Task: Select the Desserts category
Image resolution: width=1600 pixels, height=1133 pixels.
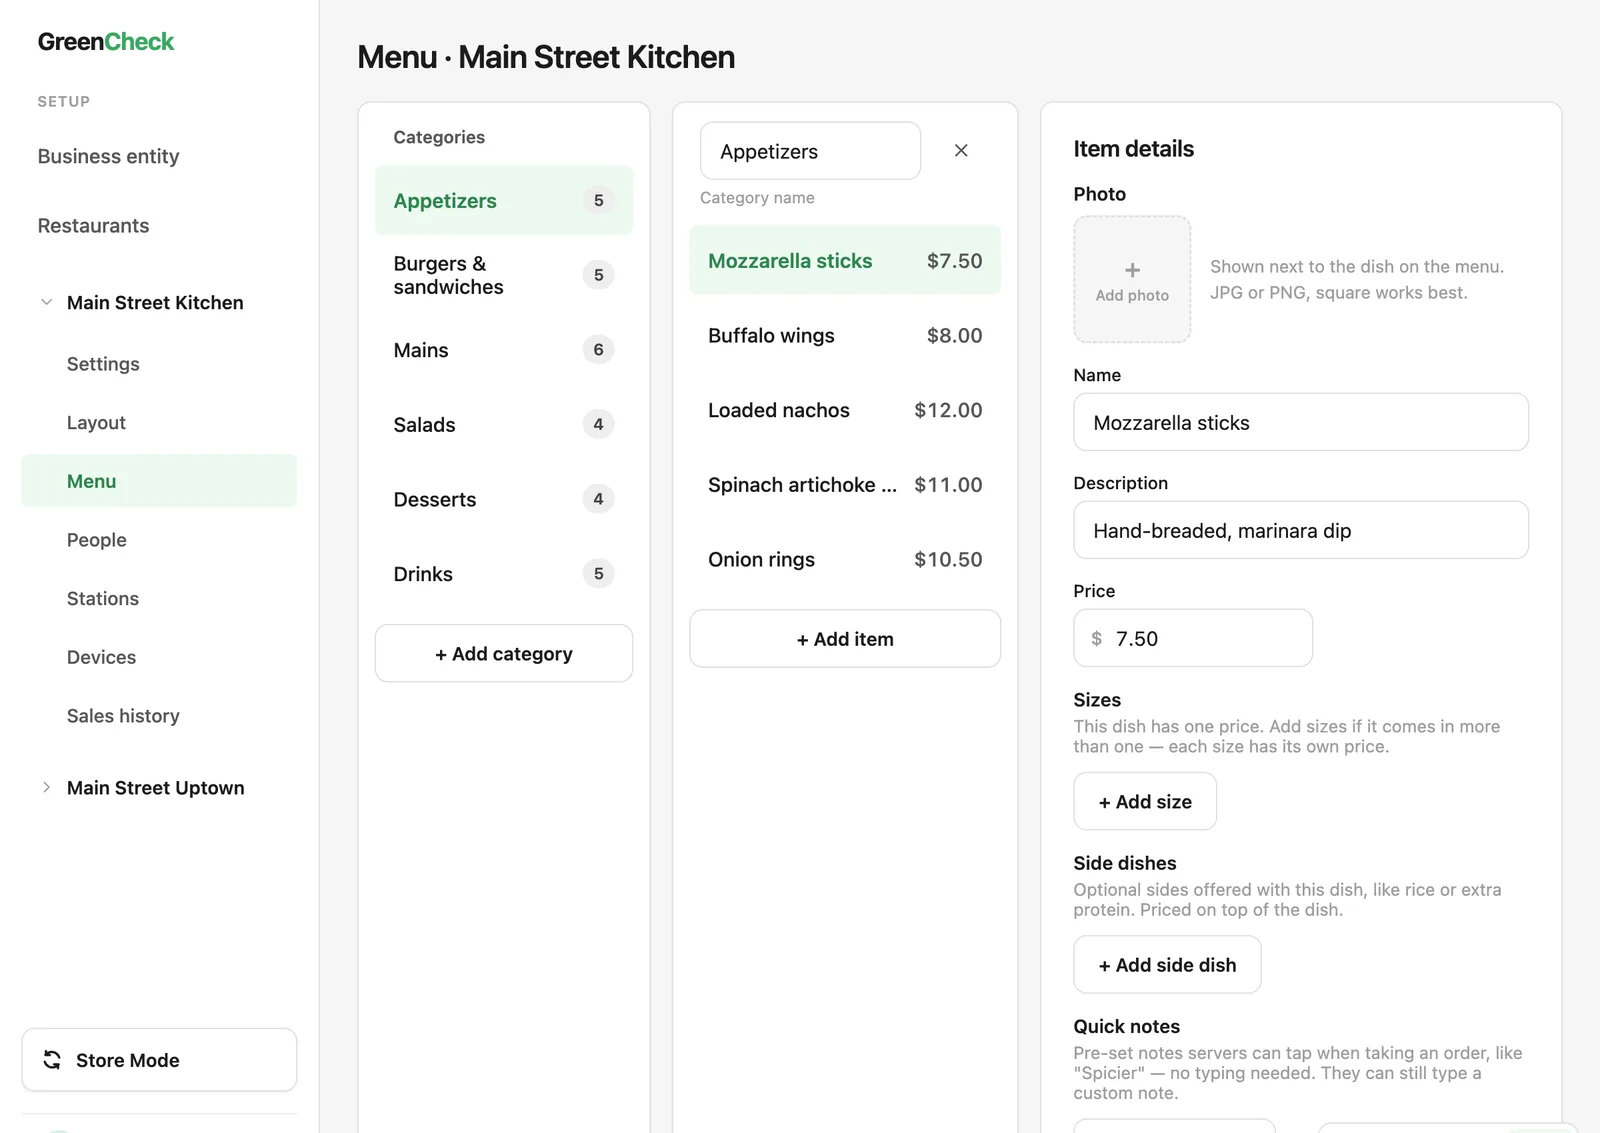Action: coord(504,499)
